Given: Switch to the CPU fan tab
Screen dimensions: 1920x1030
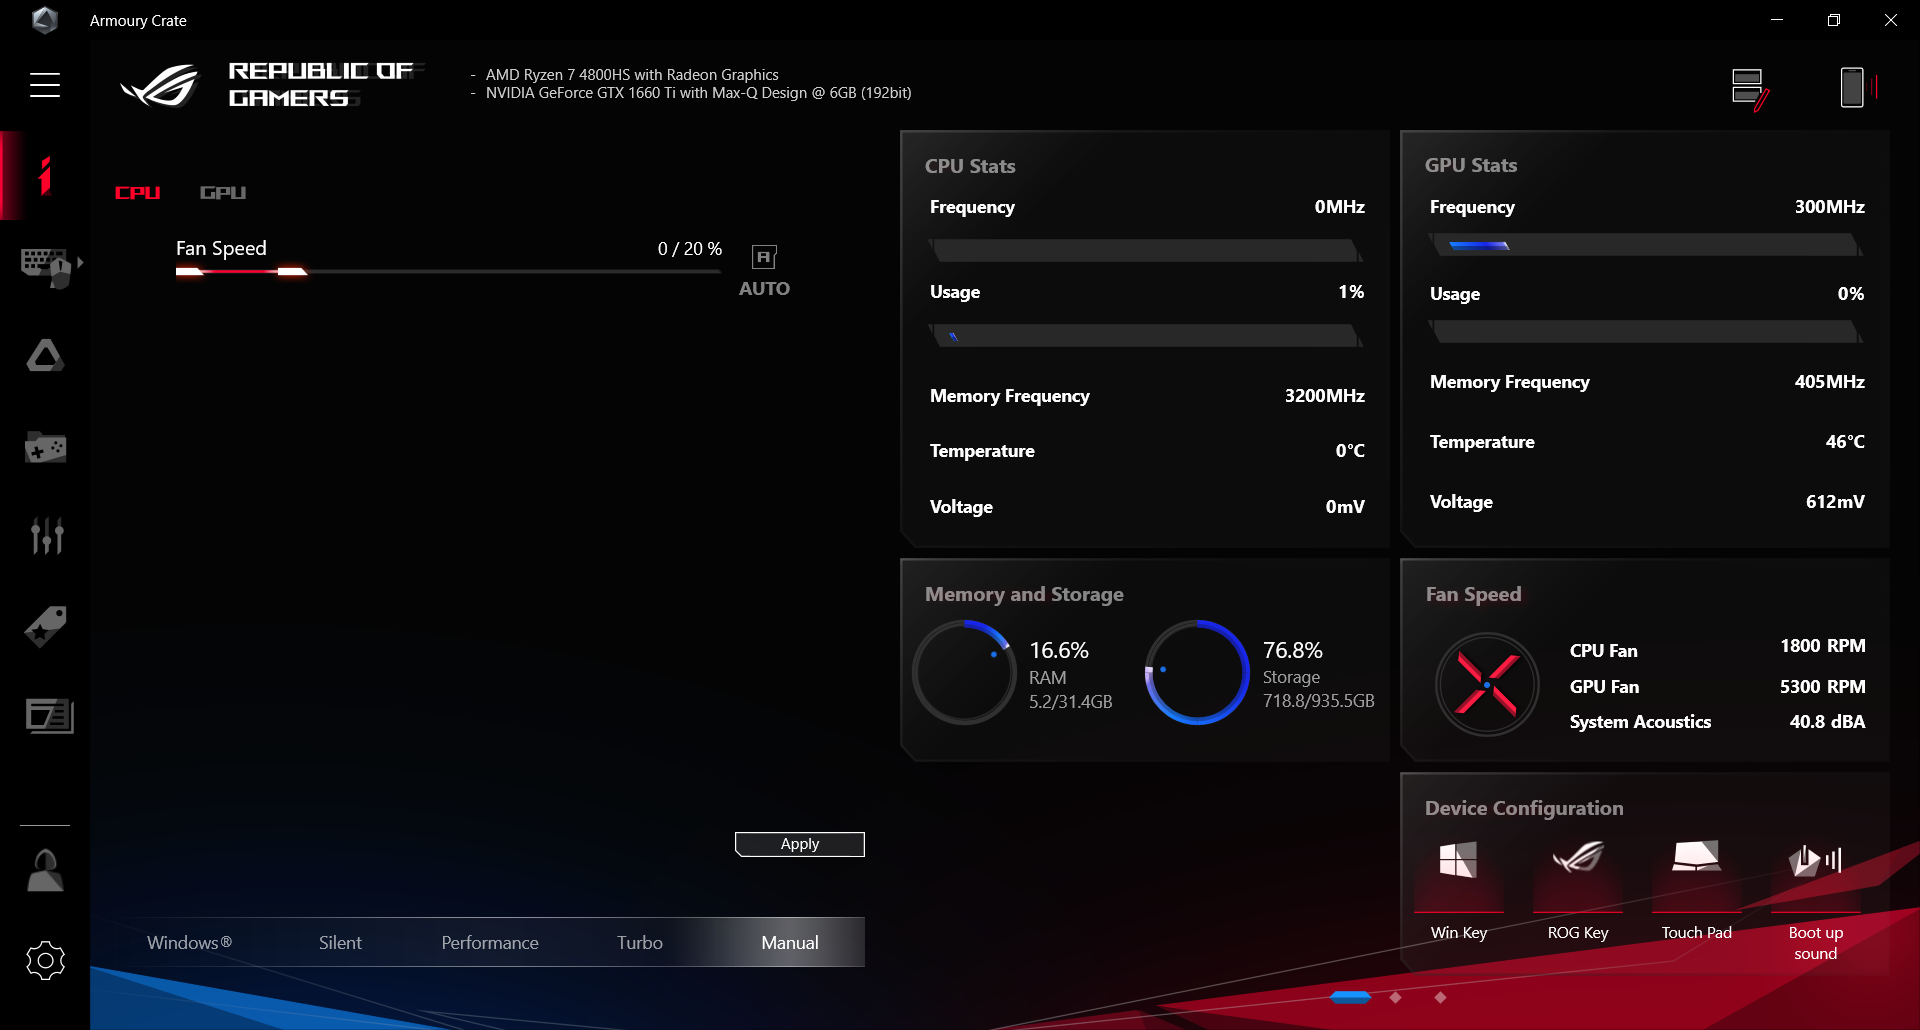Looking at the screenshot, I should tap(138, 193).
